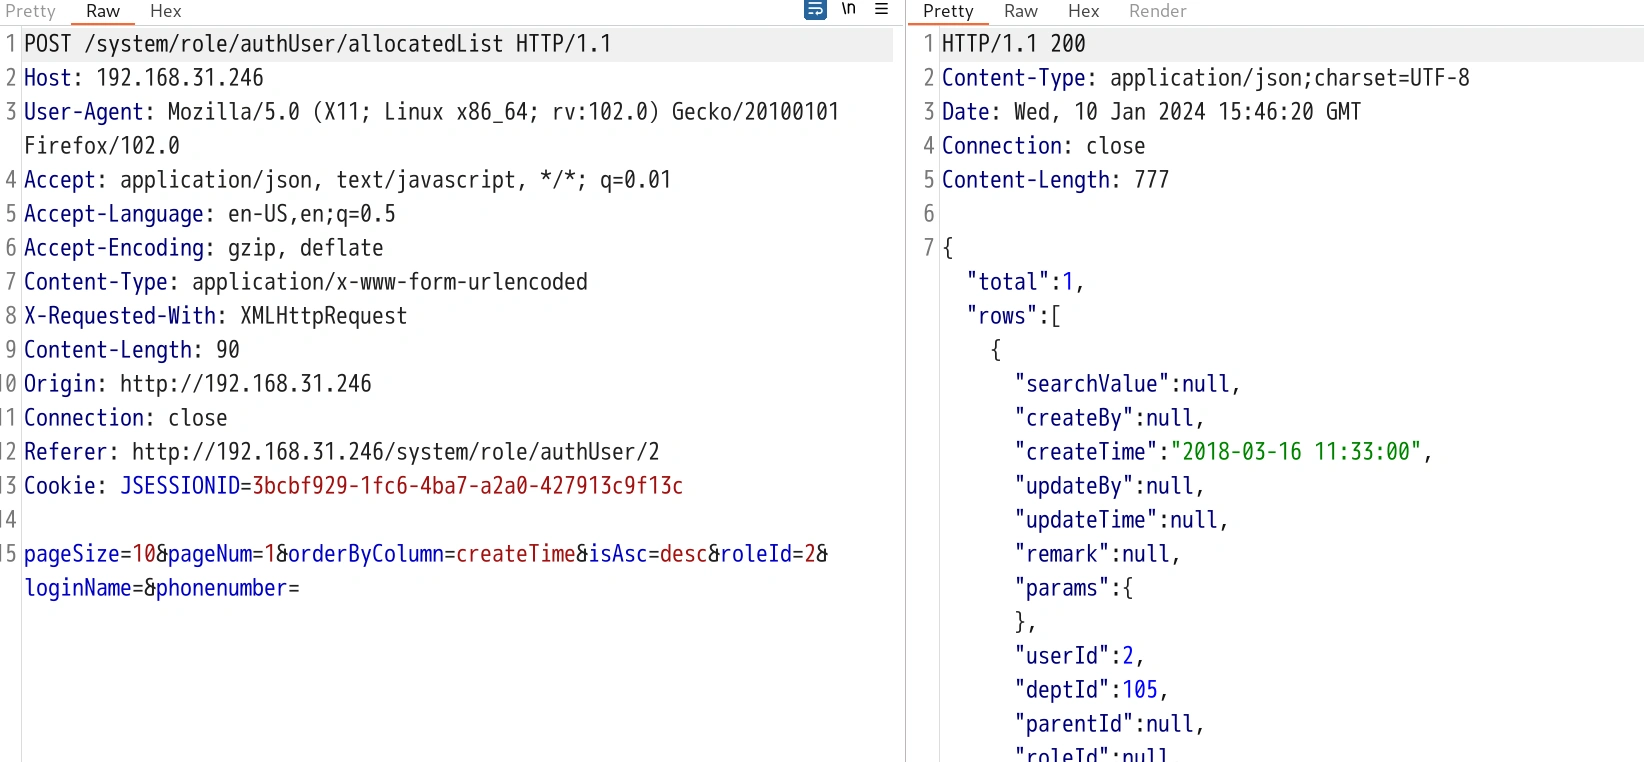Click the response Render tab
Screen dimensions: 1644x762
coord(1157,11)
